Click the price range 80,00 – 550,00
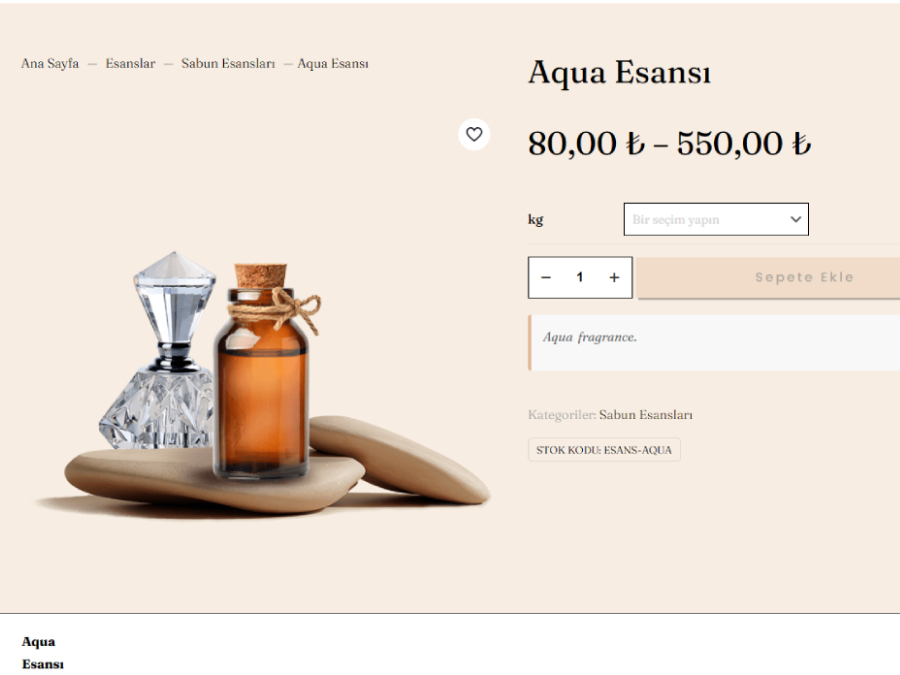 (669, 143)
